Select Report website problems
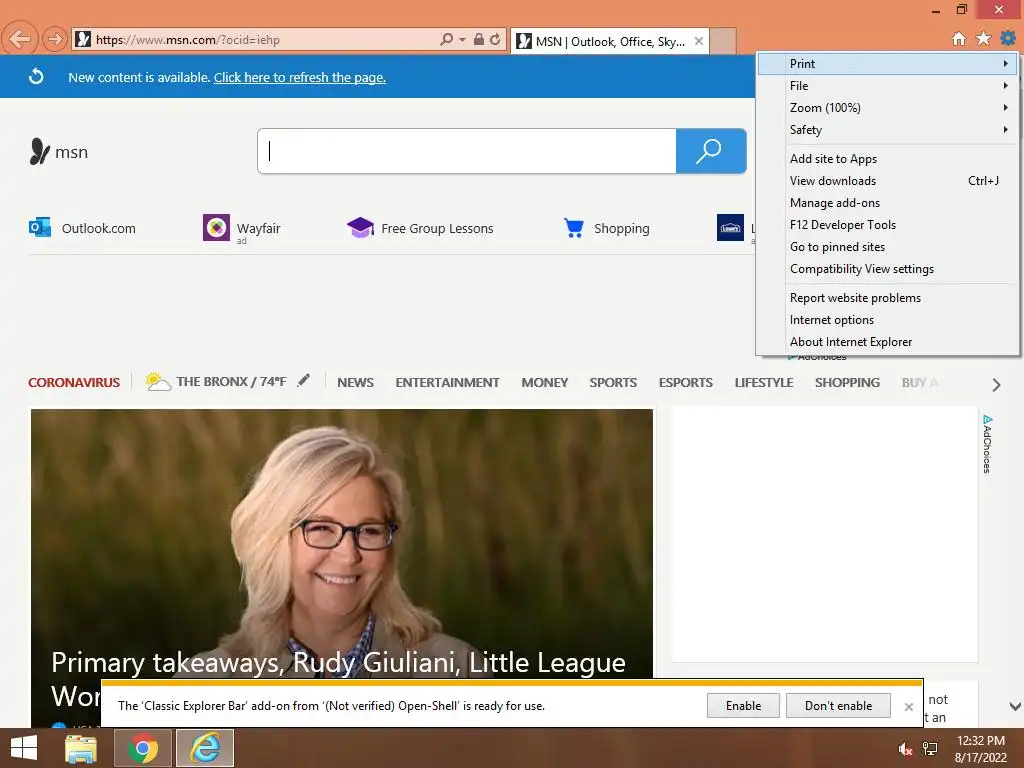1024x768 pixels. click(887, 298)
